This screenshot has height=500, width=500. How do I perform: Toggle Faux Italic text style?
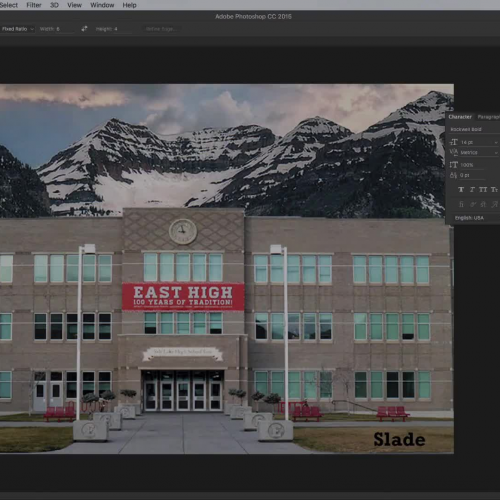click(472, 189)
